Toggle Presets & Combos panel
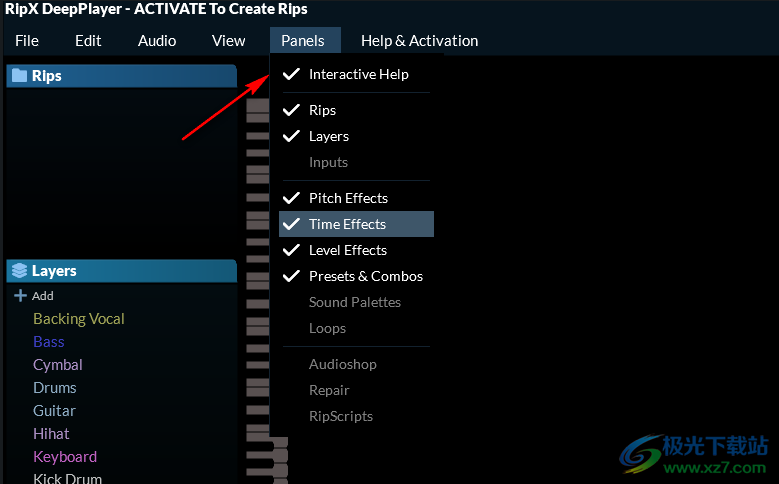Screen dimensions: 779x484 coord(365,276)
